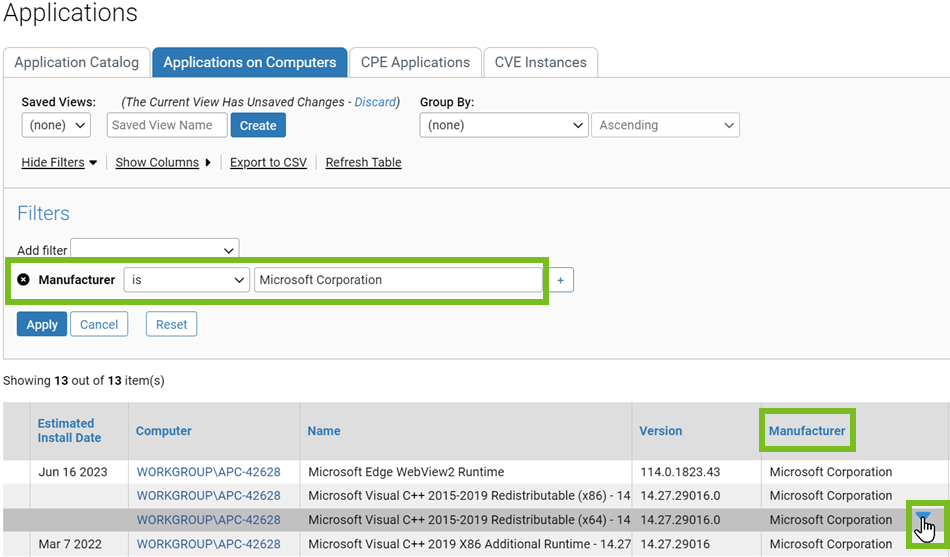Viewport: 950px width, 557px height.
Task: Remove the Manufacturer filter with the x icon
Action: (23, 279)
